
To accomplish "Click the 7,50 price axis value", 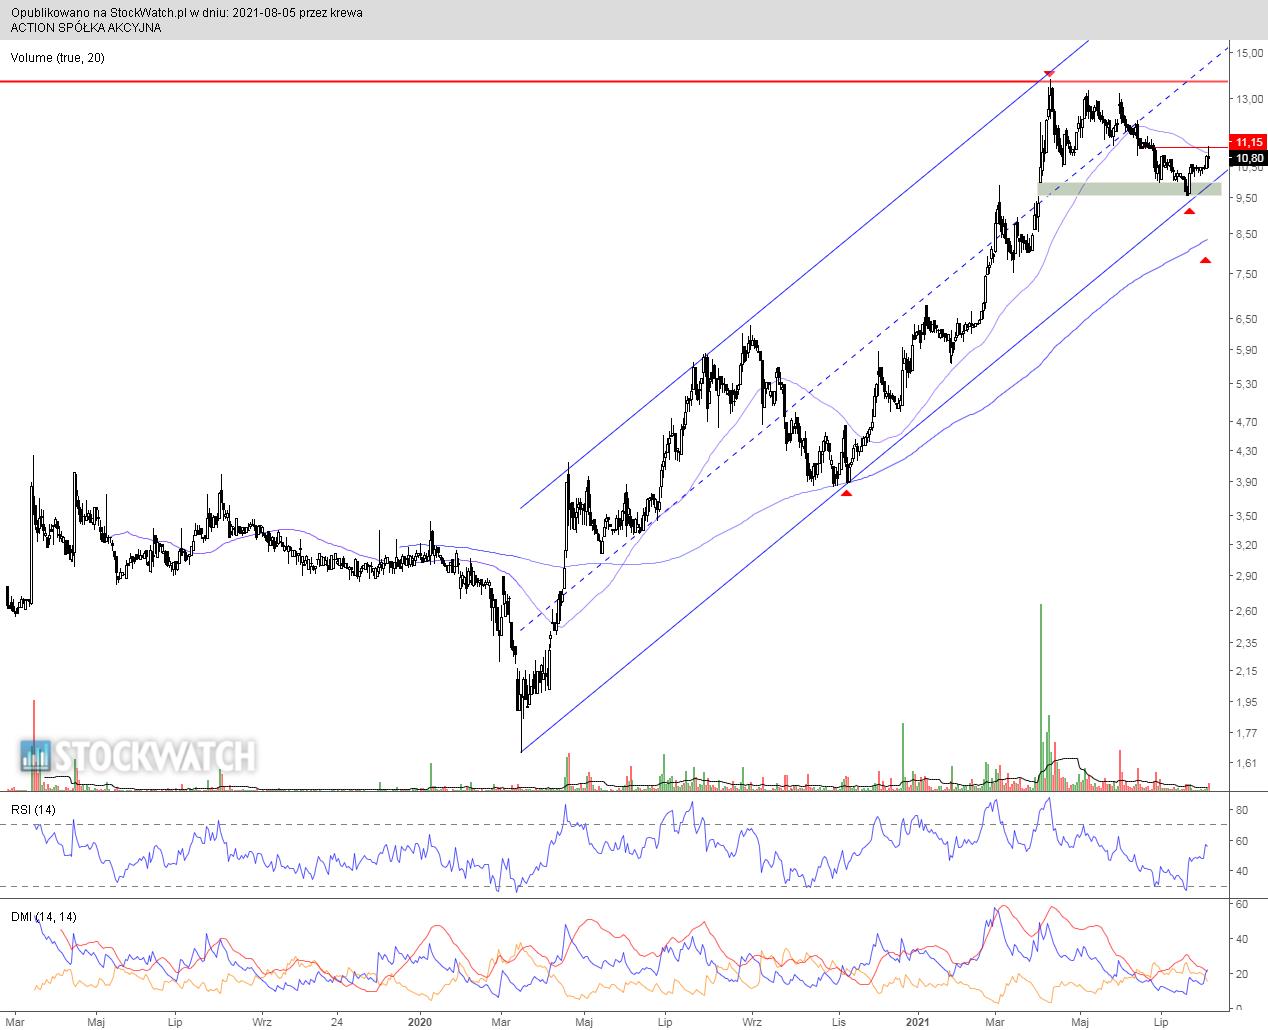I will tap(1249, 274).
